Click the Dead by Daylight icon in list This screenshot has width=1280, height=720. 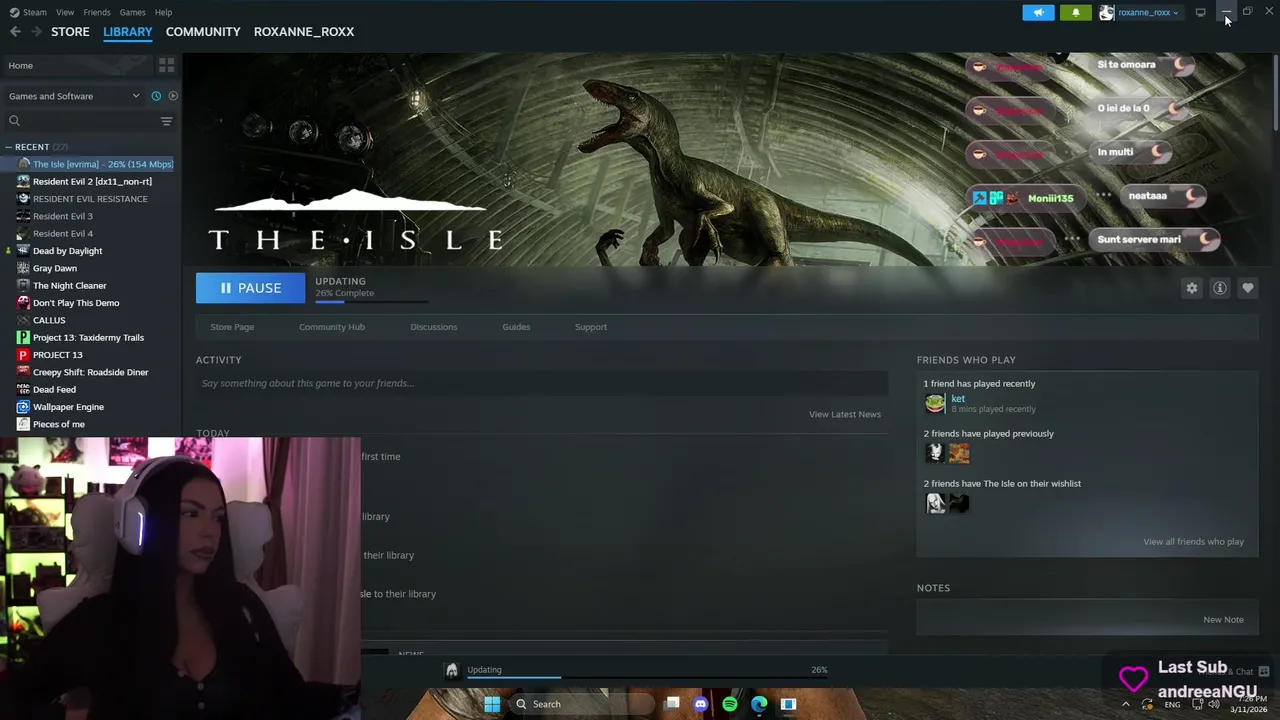23,251
